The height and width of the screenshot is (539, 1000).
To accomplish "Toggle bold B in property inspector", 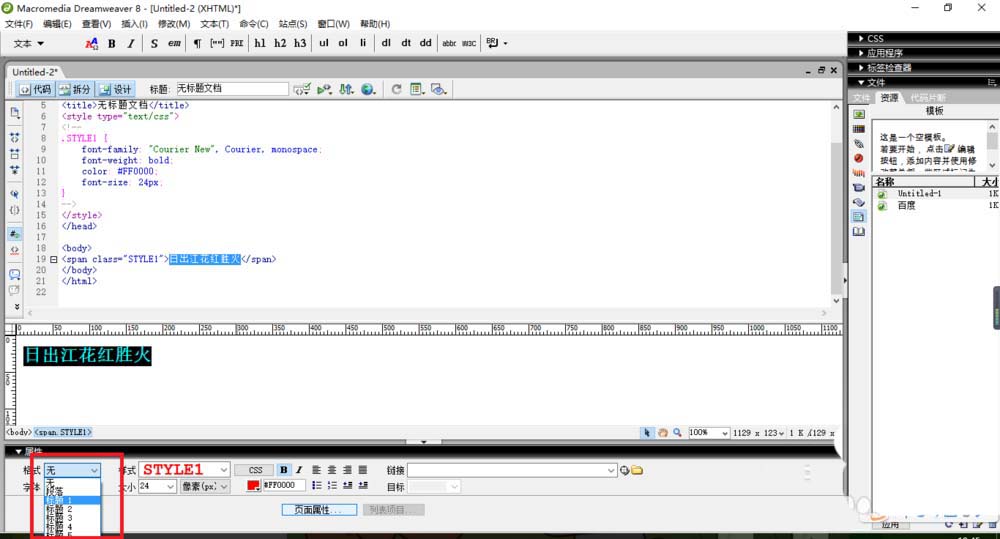I will [284, 469].
